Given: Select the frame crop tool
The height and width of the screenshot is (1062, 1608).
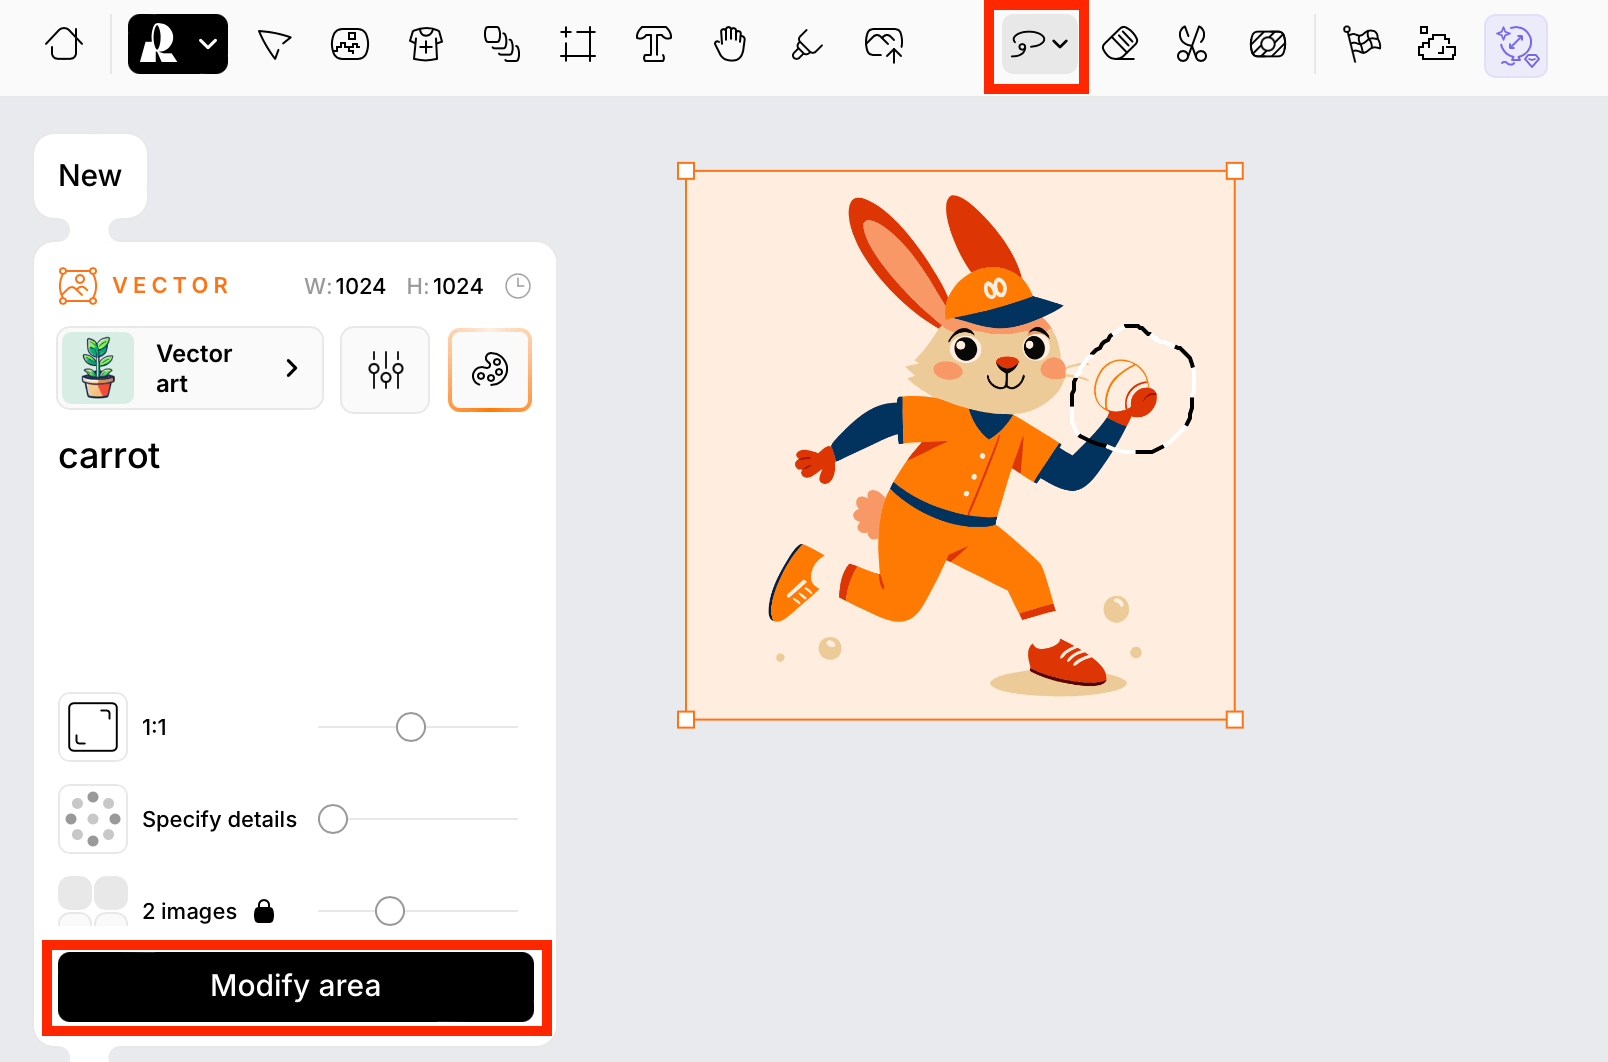Looking at the screenshot, I should pos(578,44).
